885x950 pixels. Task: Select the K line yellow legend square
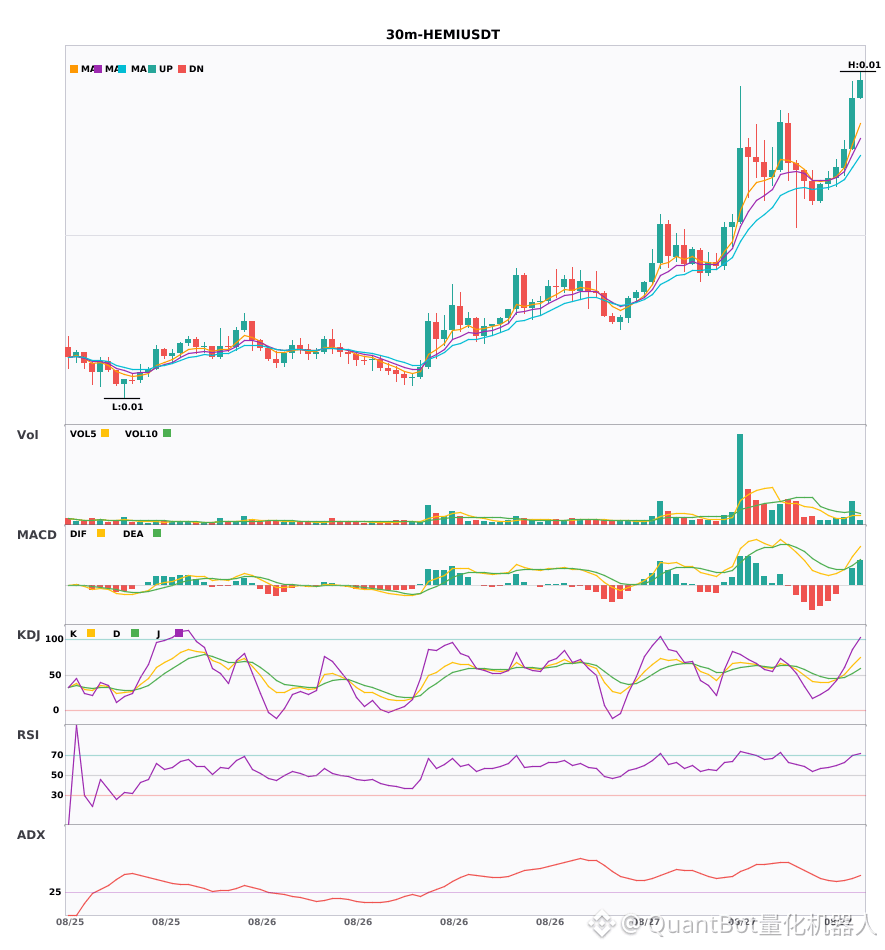(x=91, y=633)
